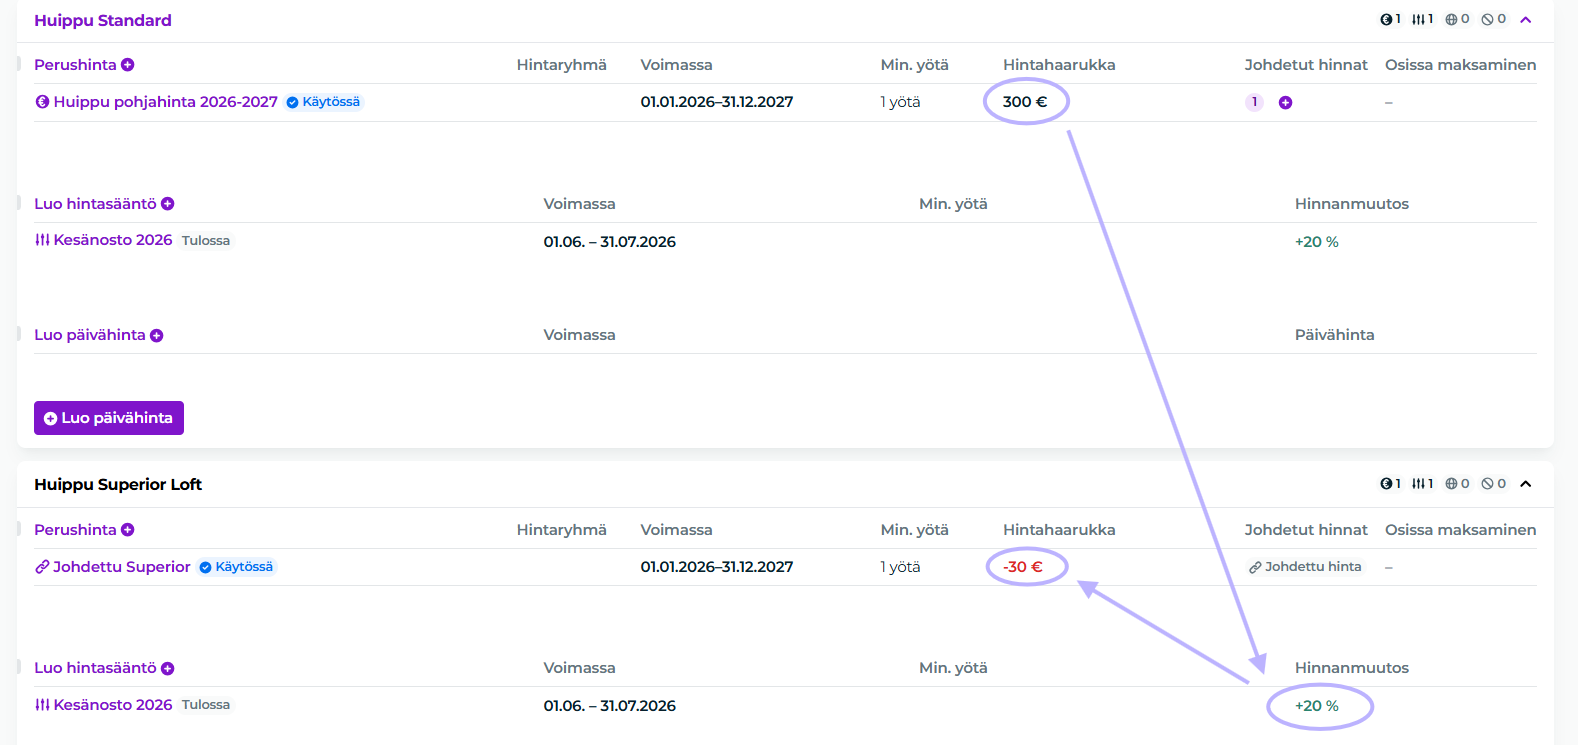
Task: Click the globe counter badge in the Huippu Superior Loft header
Action: [1457, 484]
